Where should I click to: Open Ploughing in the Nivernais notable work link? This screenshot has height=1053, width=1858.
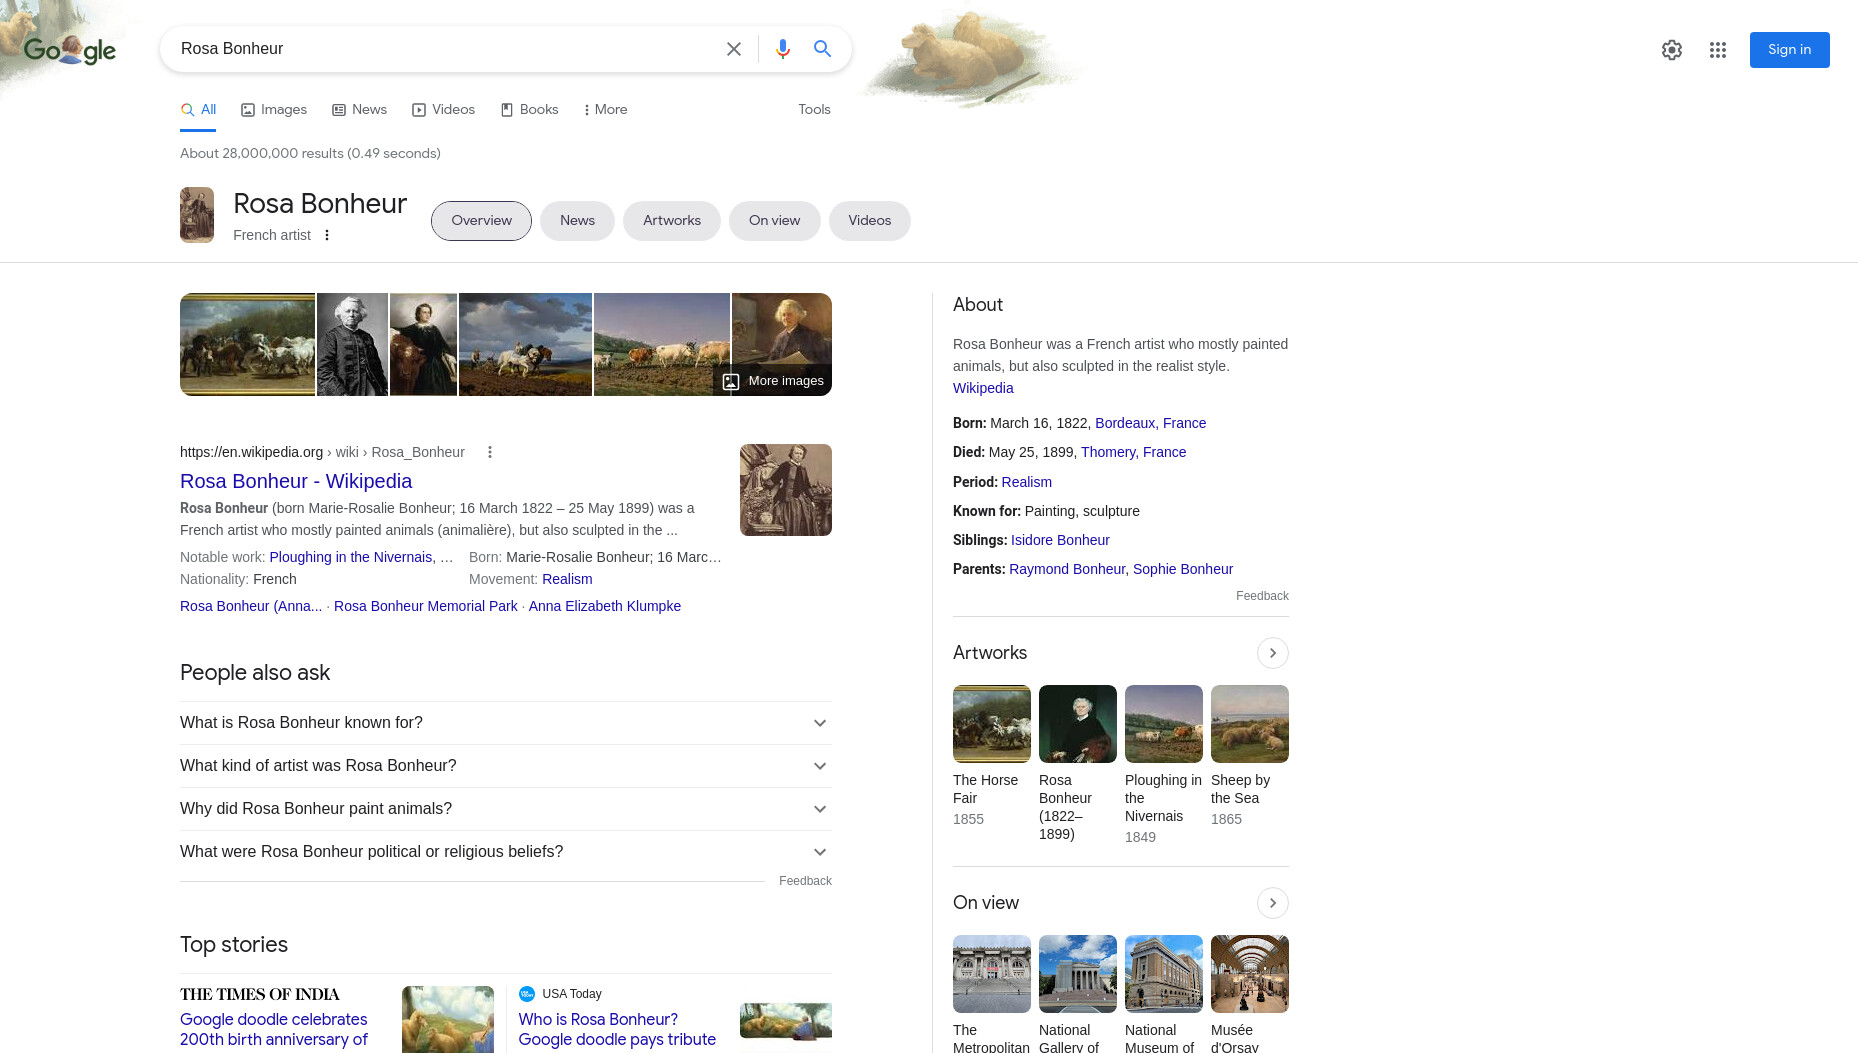(x=351, y=557)
